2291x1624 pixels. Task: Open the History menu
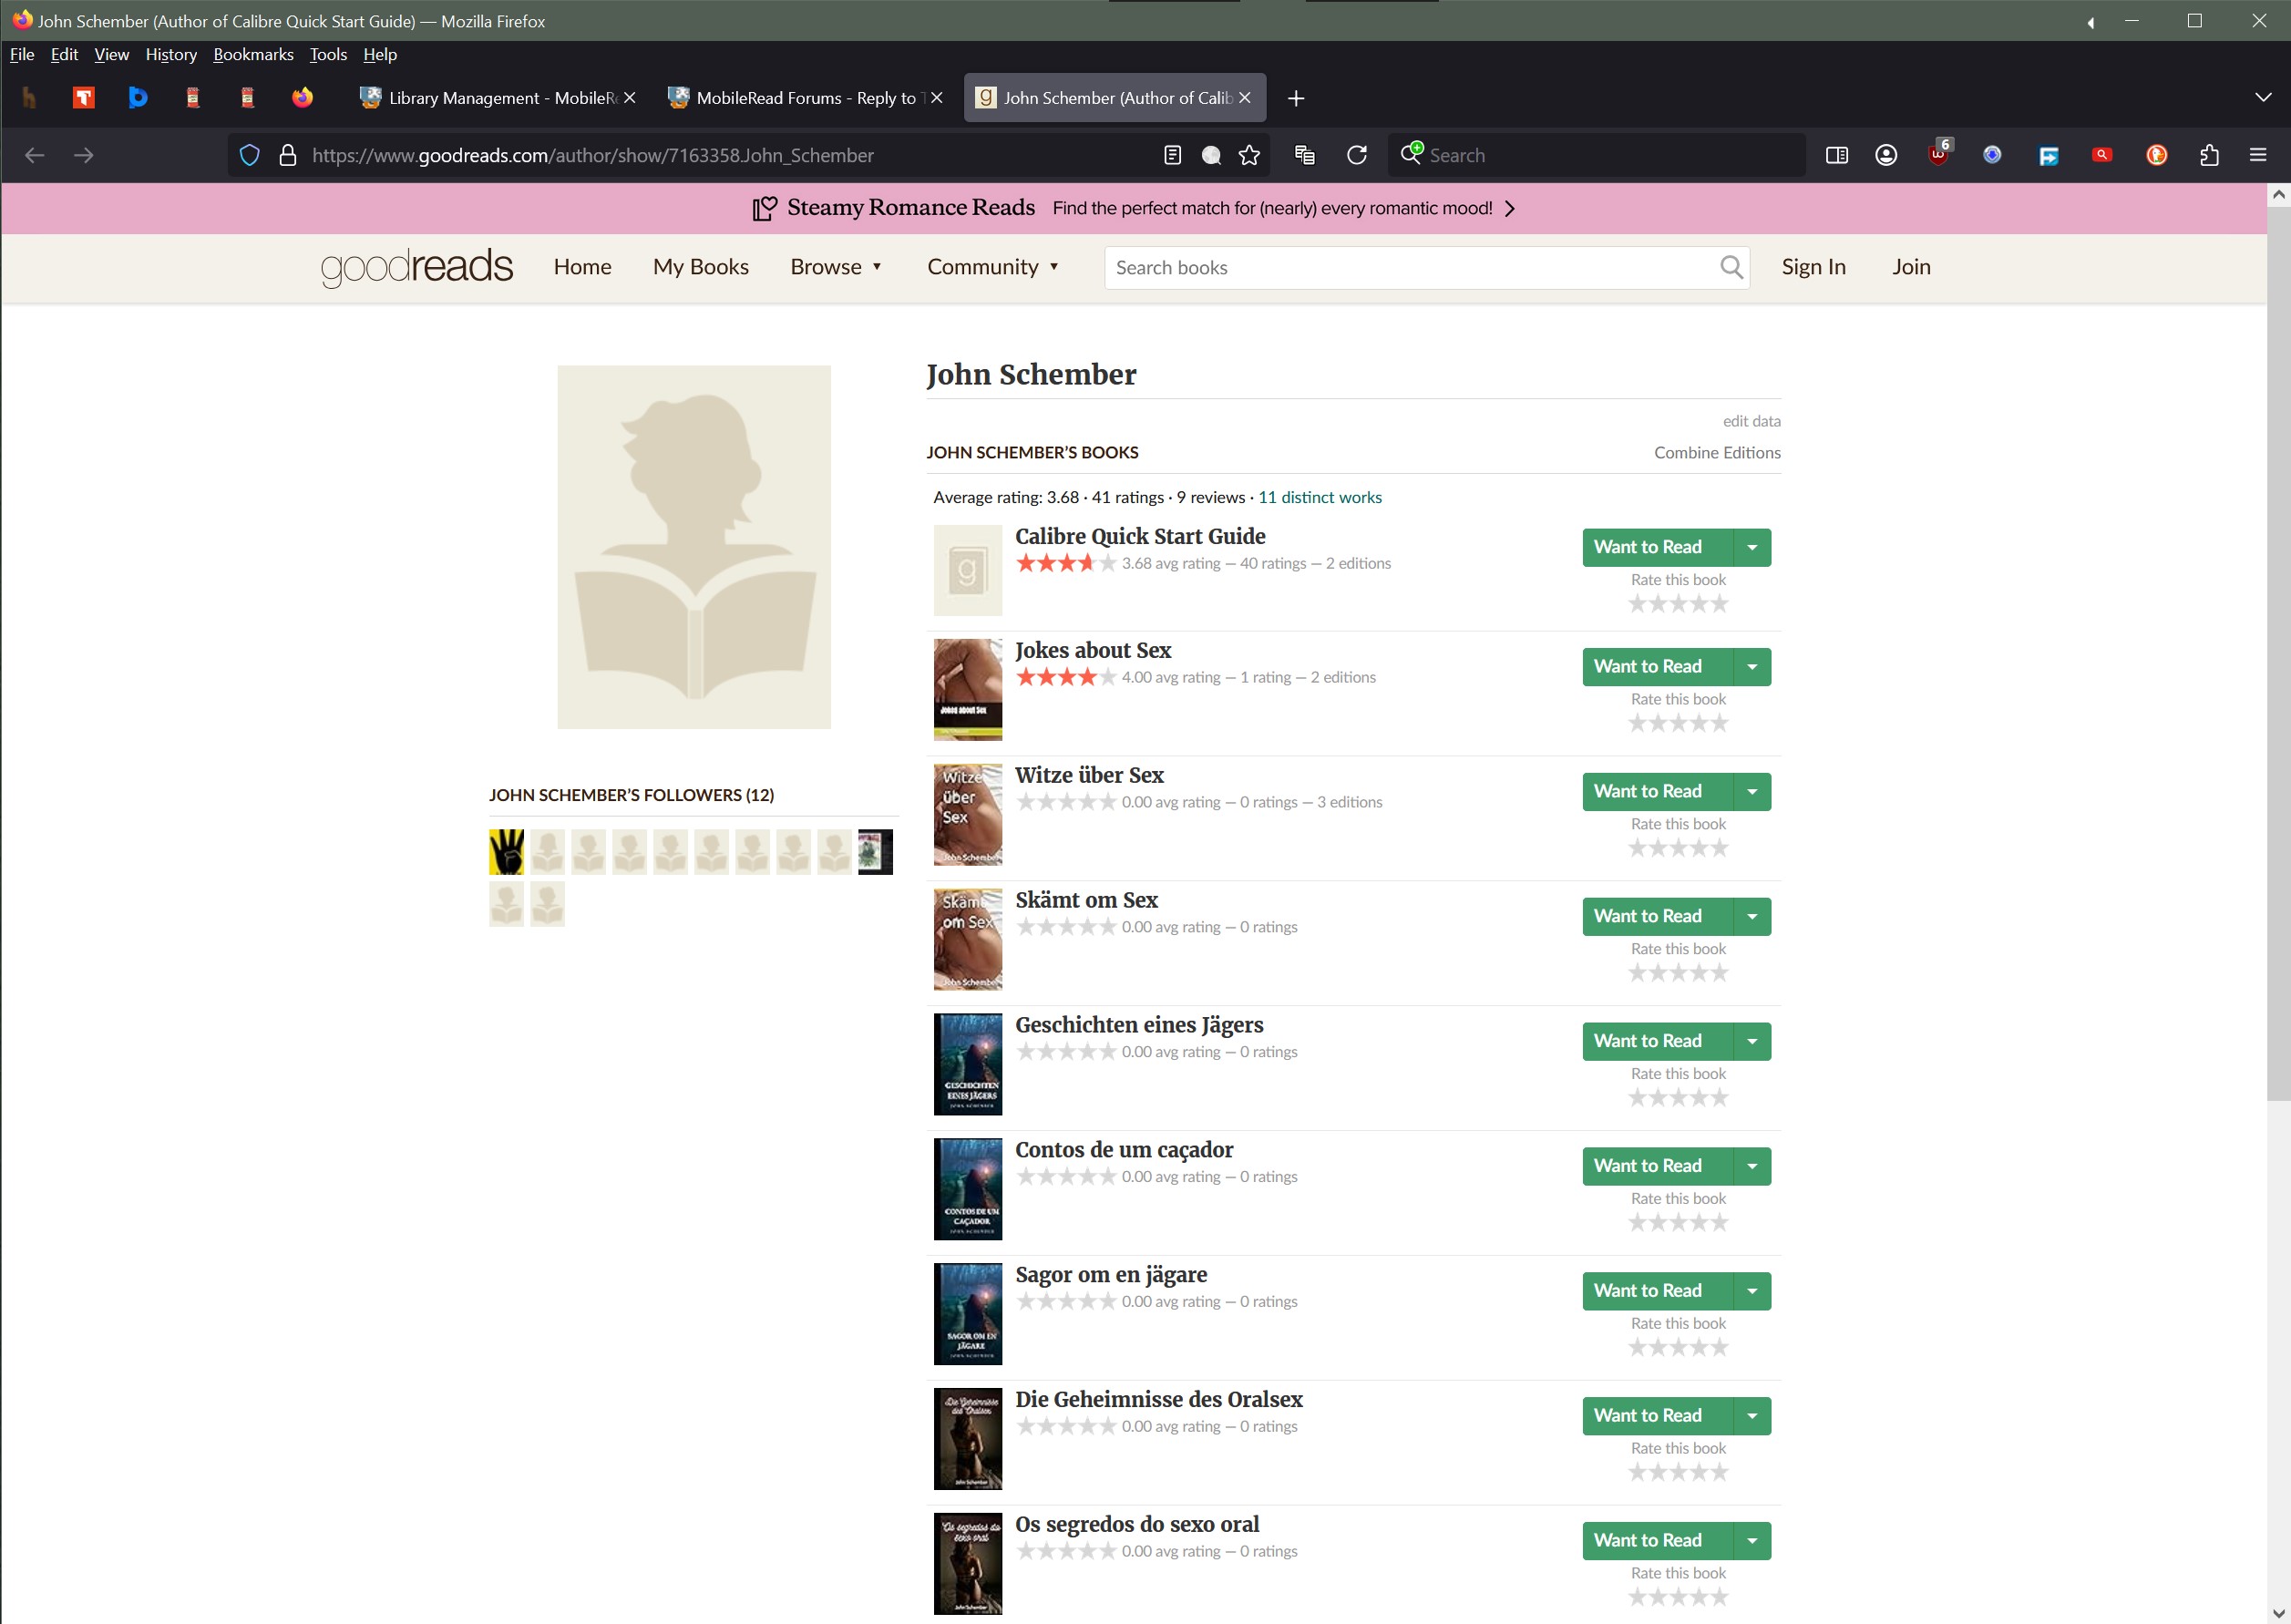pyautogui.click(x=171, y=54)
